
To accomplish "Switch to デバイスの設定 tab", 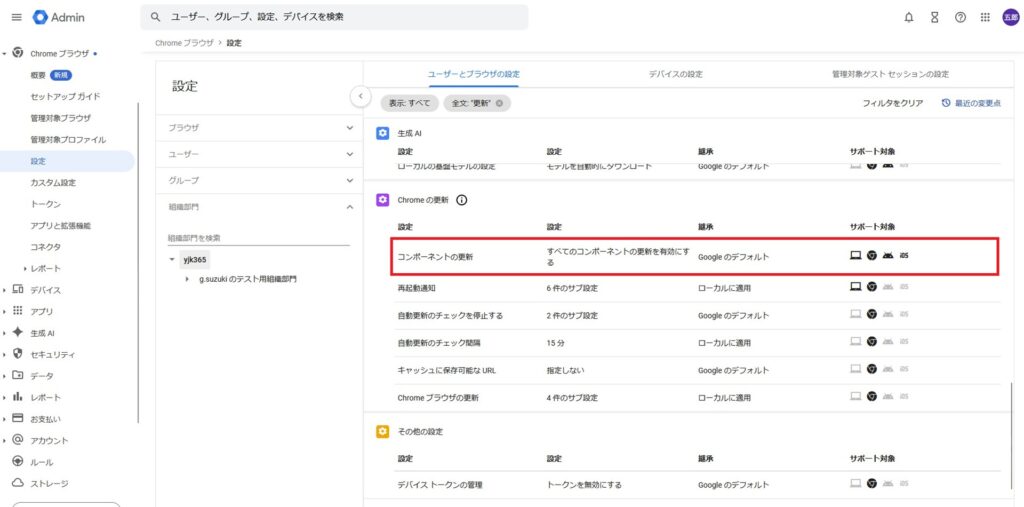I will pyautogui.click(x=675, y=74).
